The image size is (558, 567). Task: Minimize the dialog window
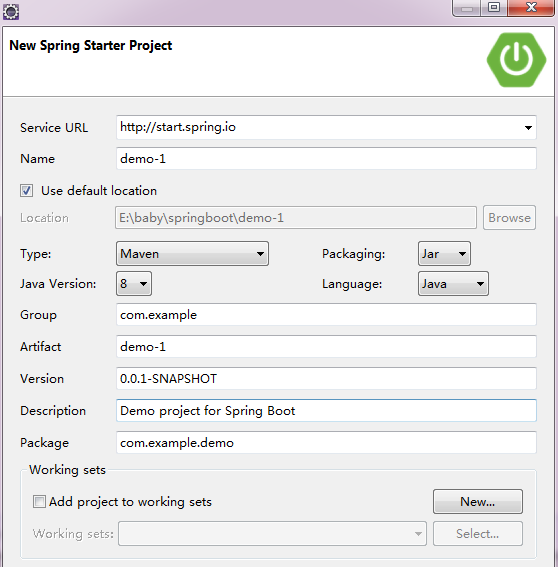pos(467,8)
